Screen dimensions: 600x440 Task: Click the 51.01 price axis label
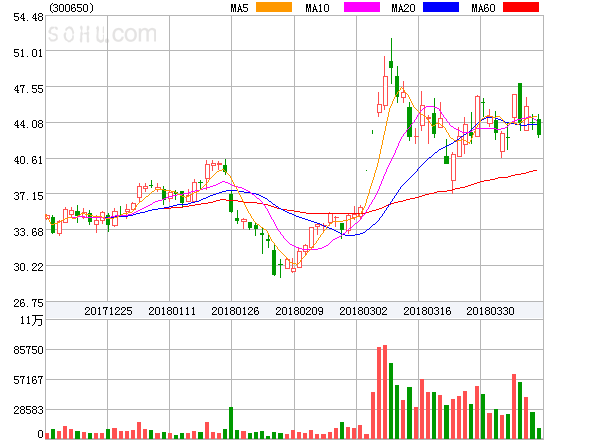click(28, 53)
